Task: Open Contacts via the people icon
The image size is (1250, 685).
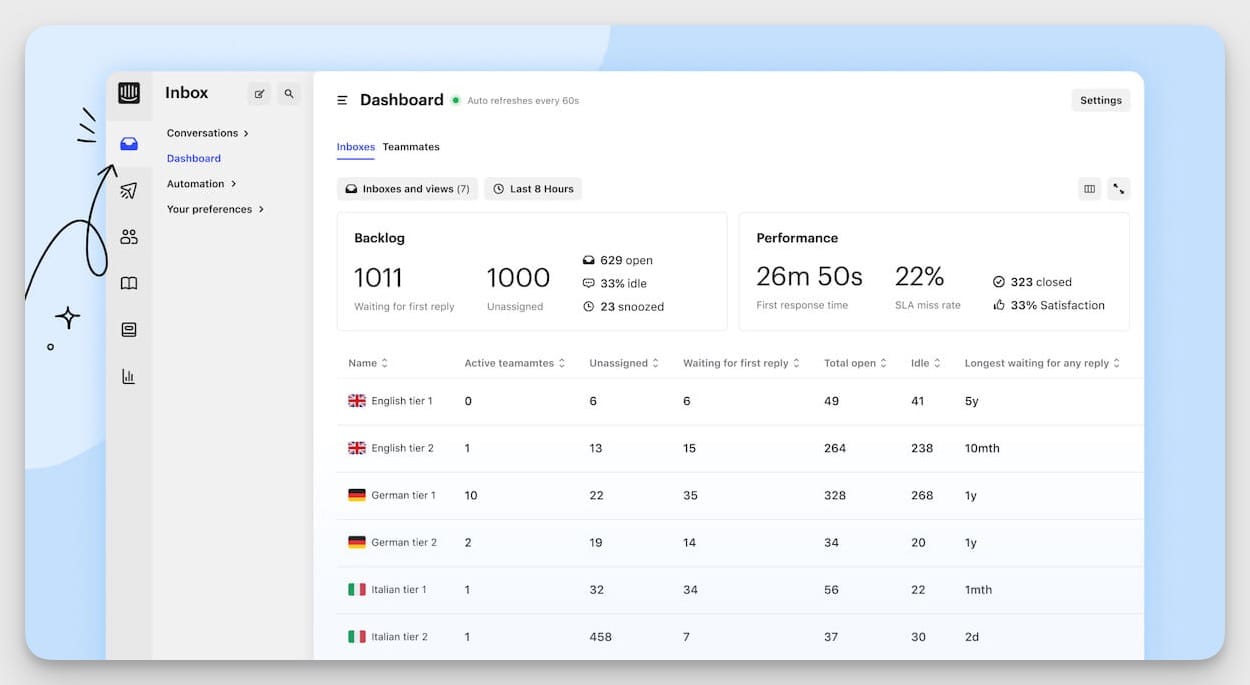Action: point(129,236)
